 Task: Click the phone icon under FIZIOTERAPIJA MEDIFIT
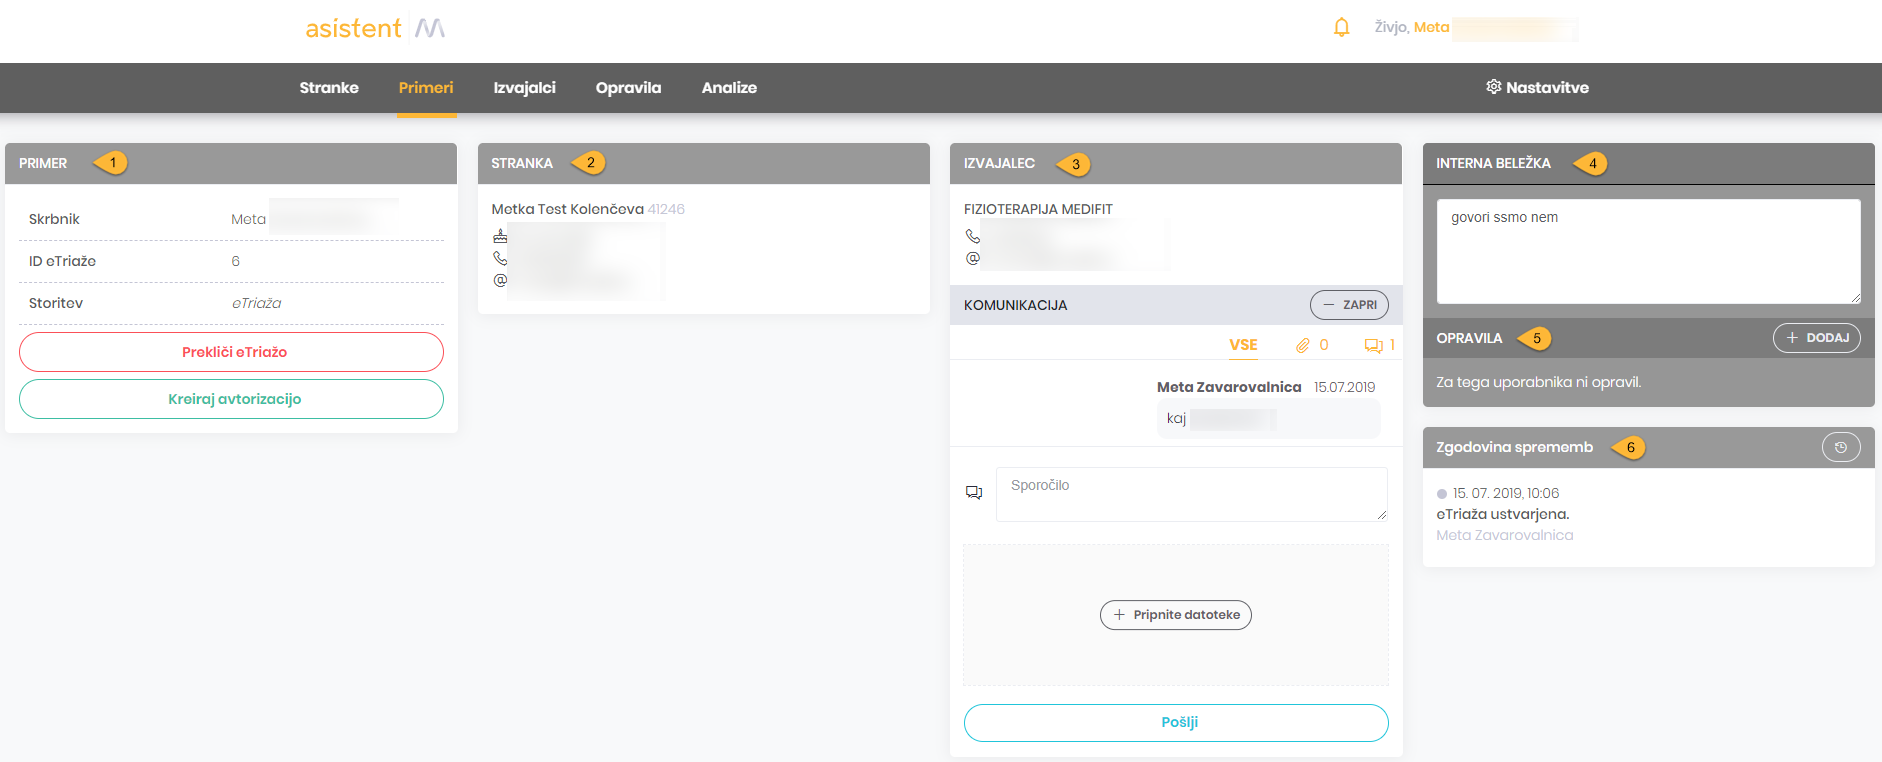tap(973, 237)
